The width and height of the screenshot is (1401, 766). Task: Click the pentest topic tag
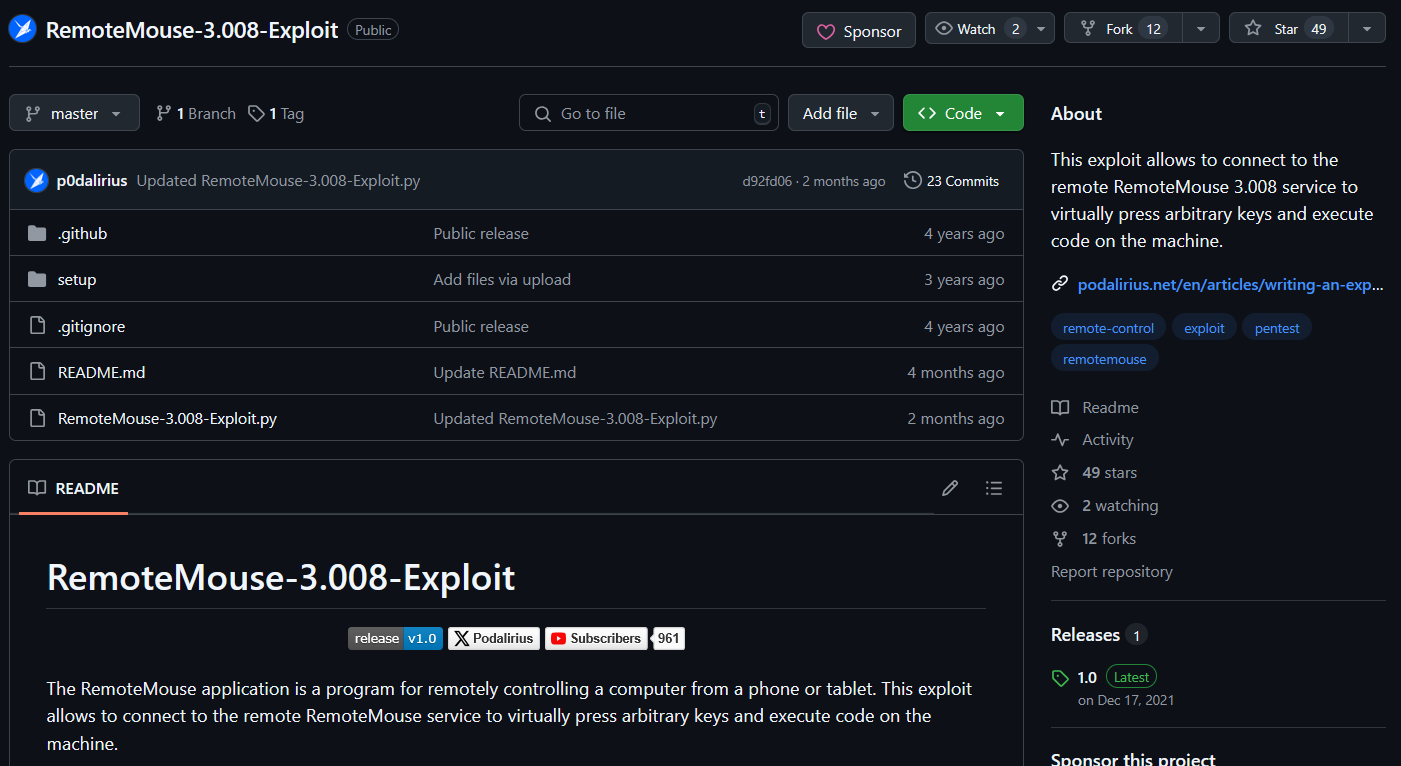coord(1277,328)
